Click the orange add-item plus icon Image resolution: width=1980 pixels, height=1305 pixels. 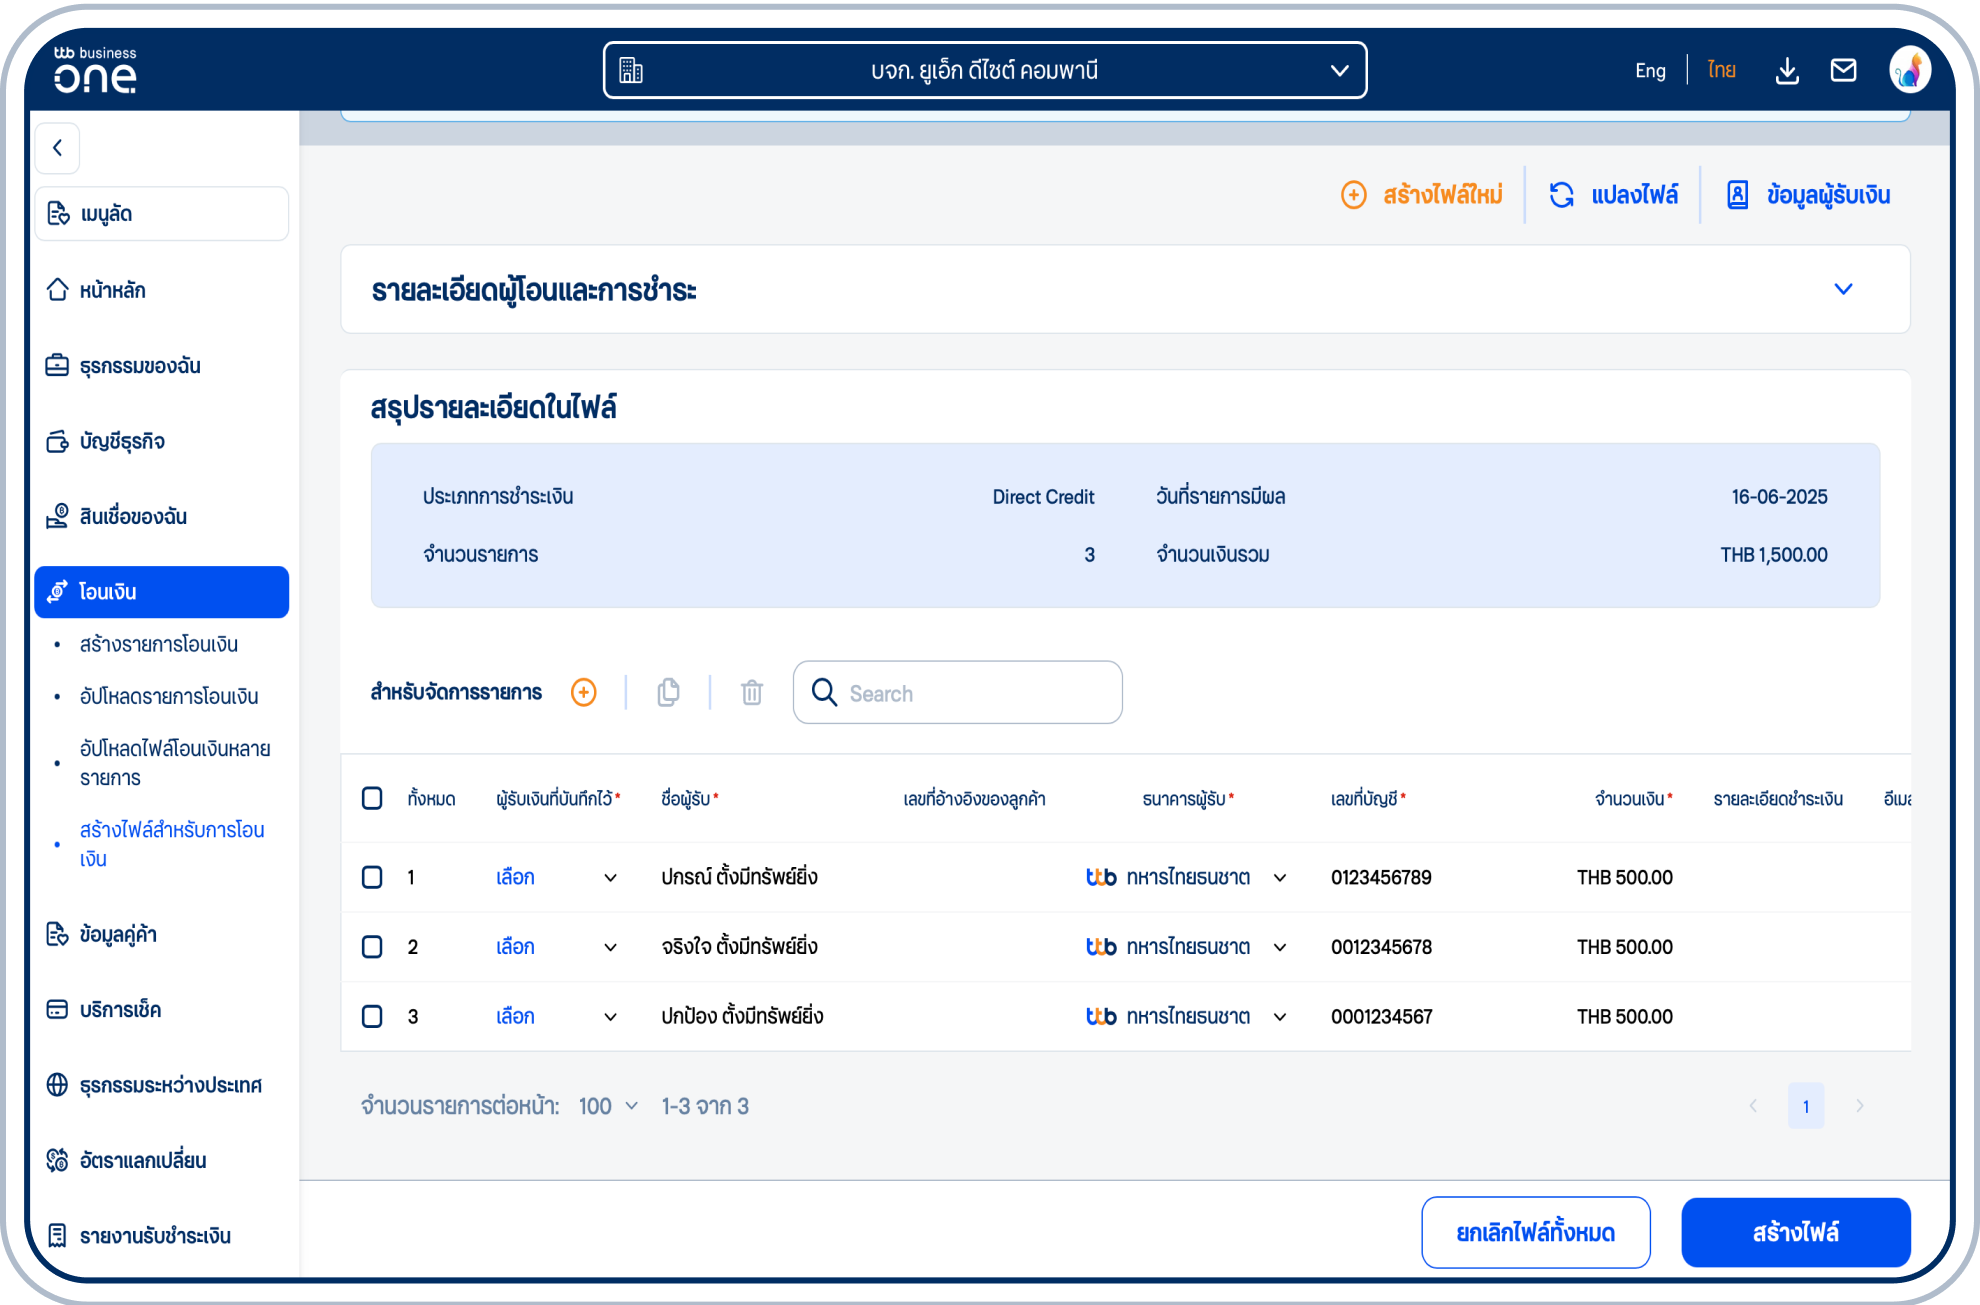coord(584,692)
